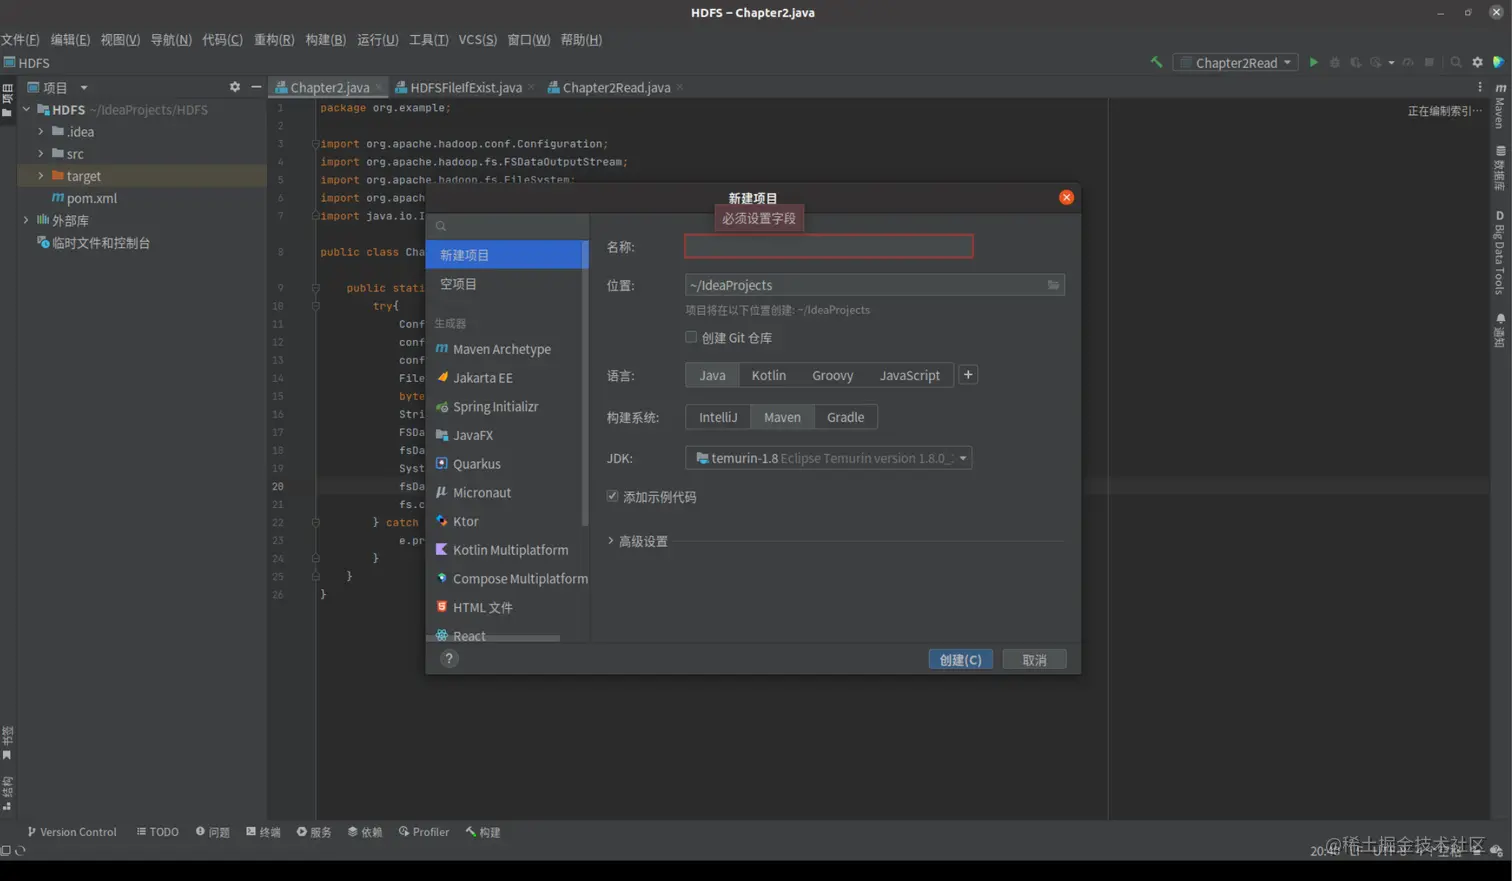
Task: Open the File menu
Action: (x=19, y=39)
